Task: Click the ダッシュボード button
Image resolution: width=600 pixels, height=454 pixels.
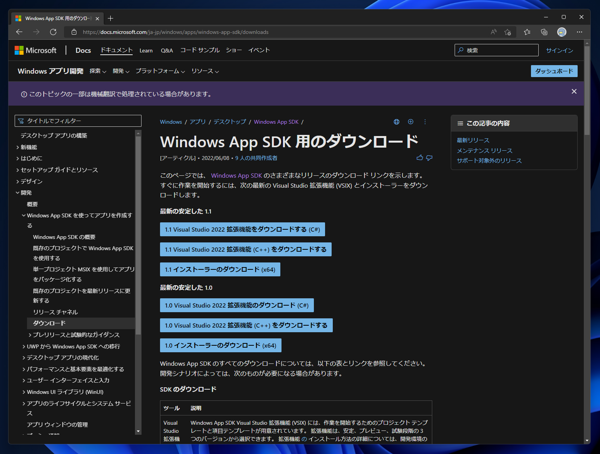Action: pyautogui.click(x=554, y=71)
